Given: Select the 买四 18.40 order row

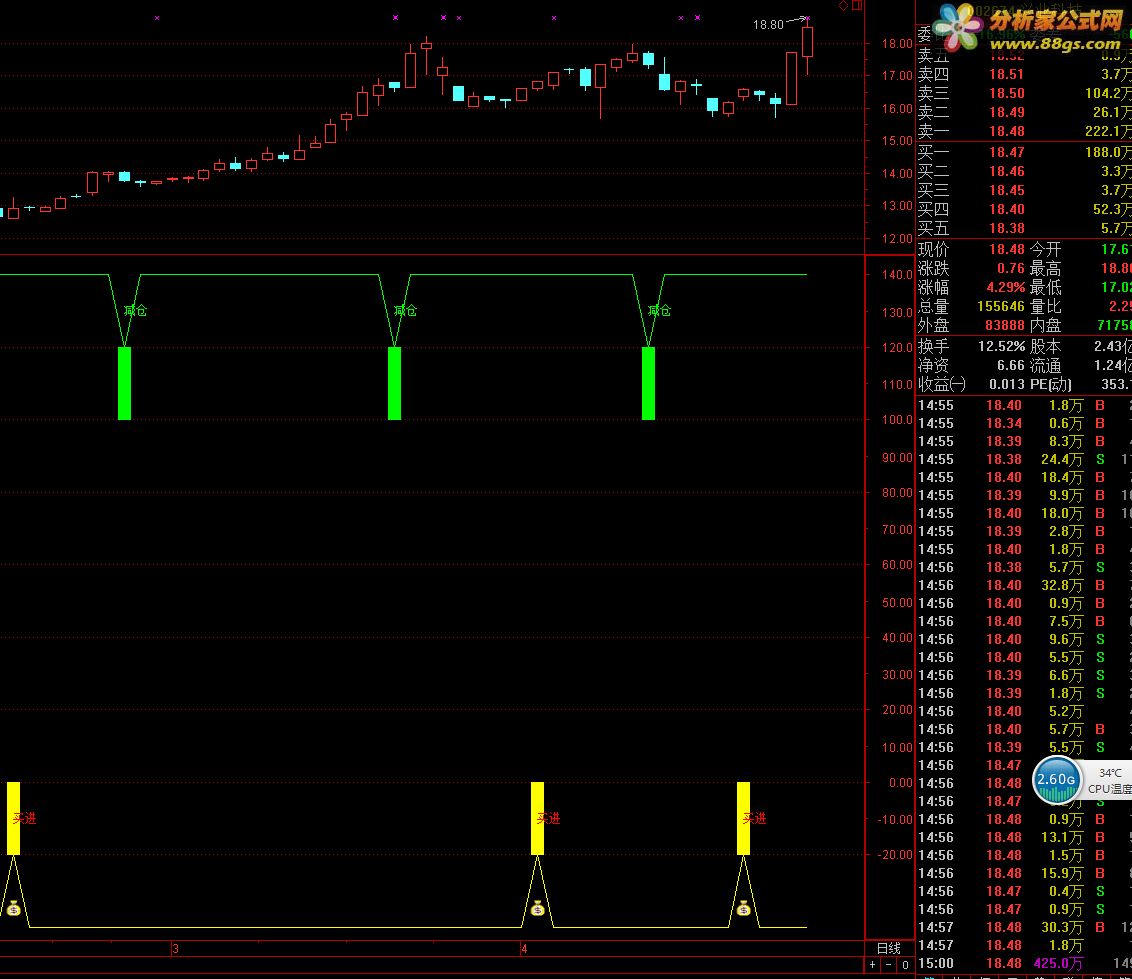Looking at the screenshot, I should tap(1024, 209).
